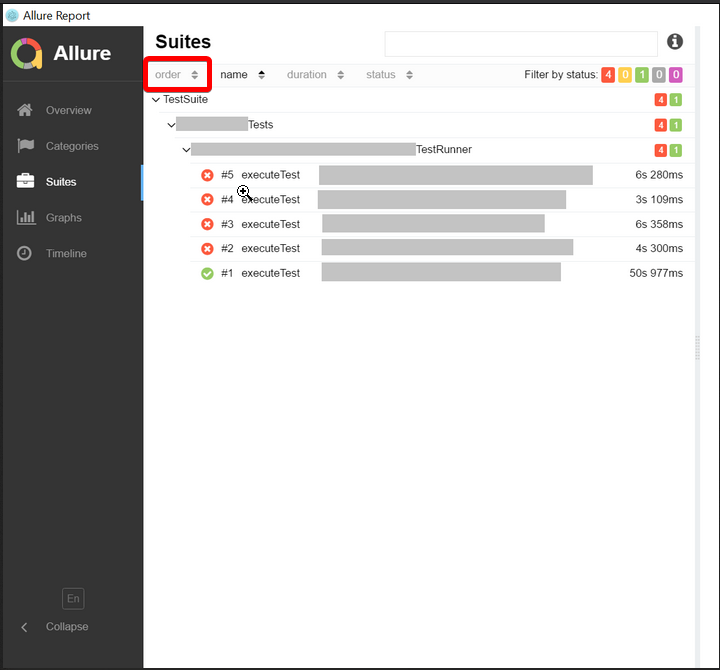Click the Allure brand title

[x=82, y=53]
